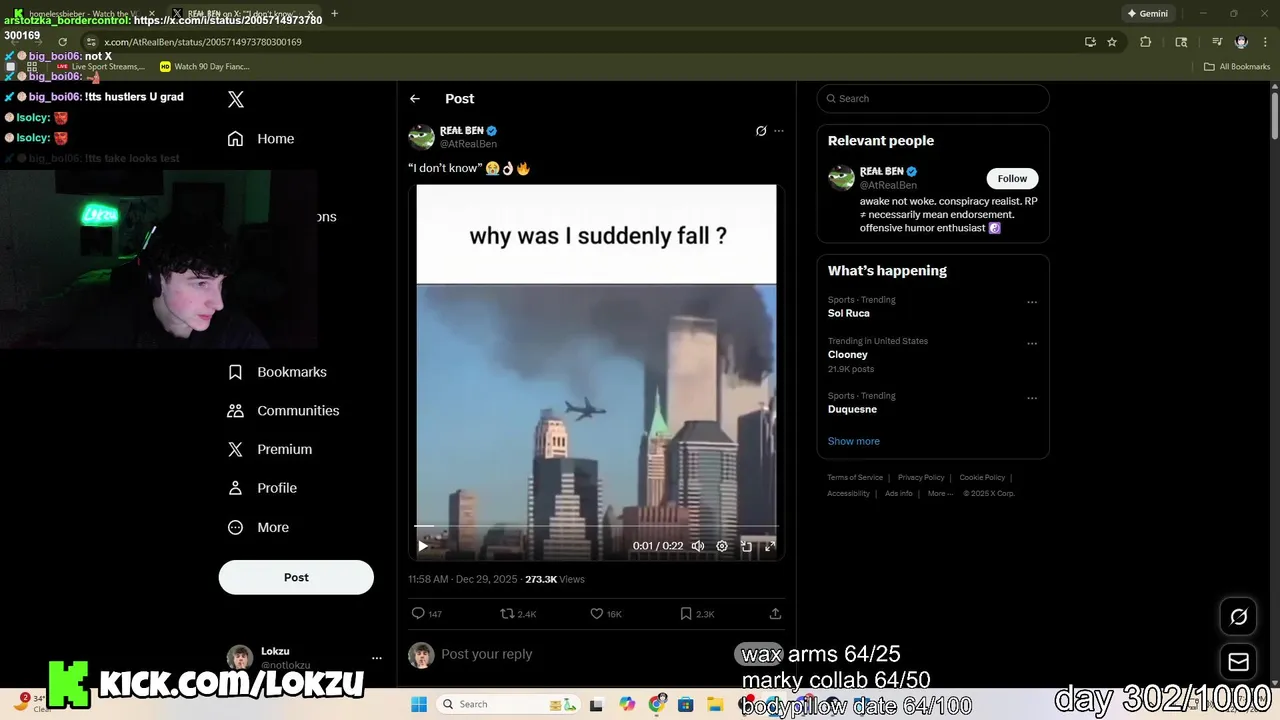Viewport: 1280px width, 720px height.
Task: Play the video
Action: point(423,546)
